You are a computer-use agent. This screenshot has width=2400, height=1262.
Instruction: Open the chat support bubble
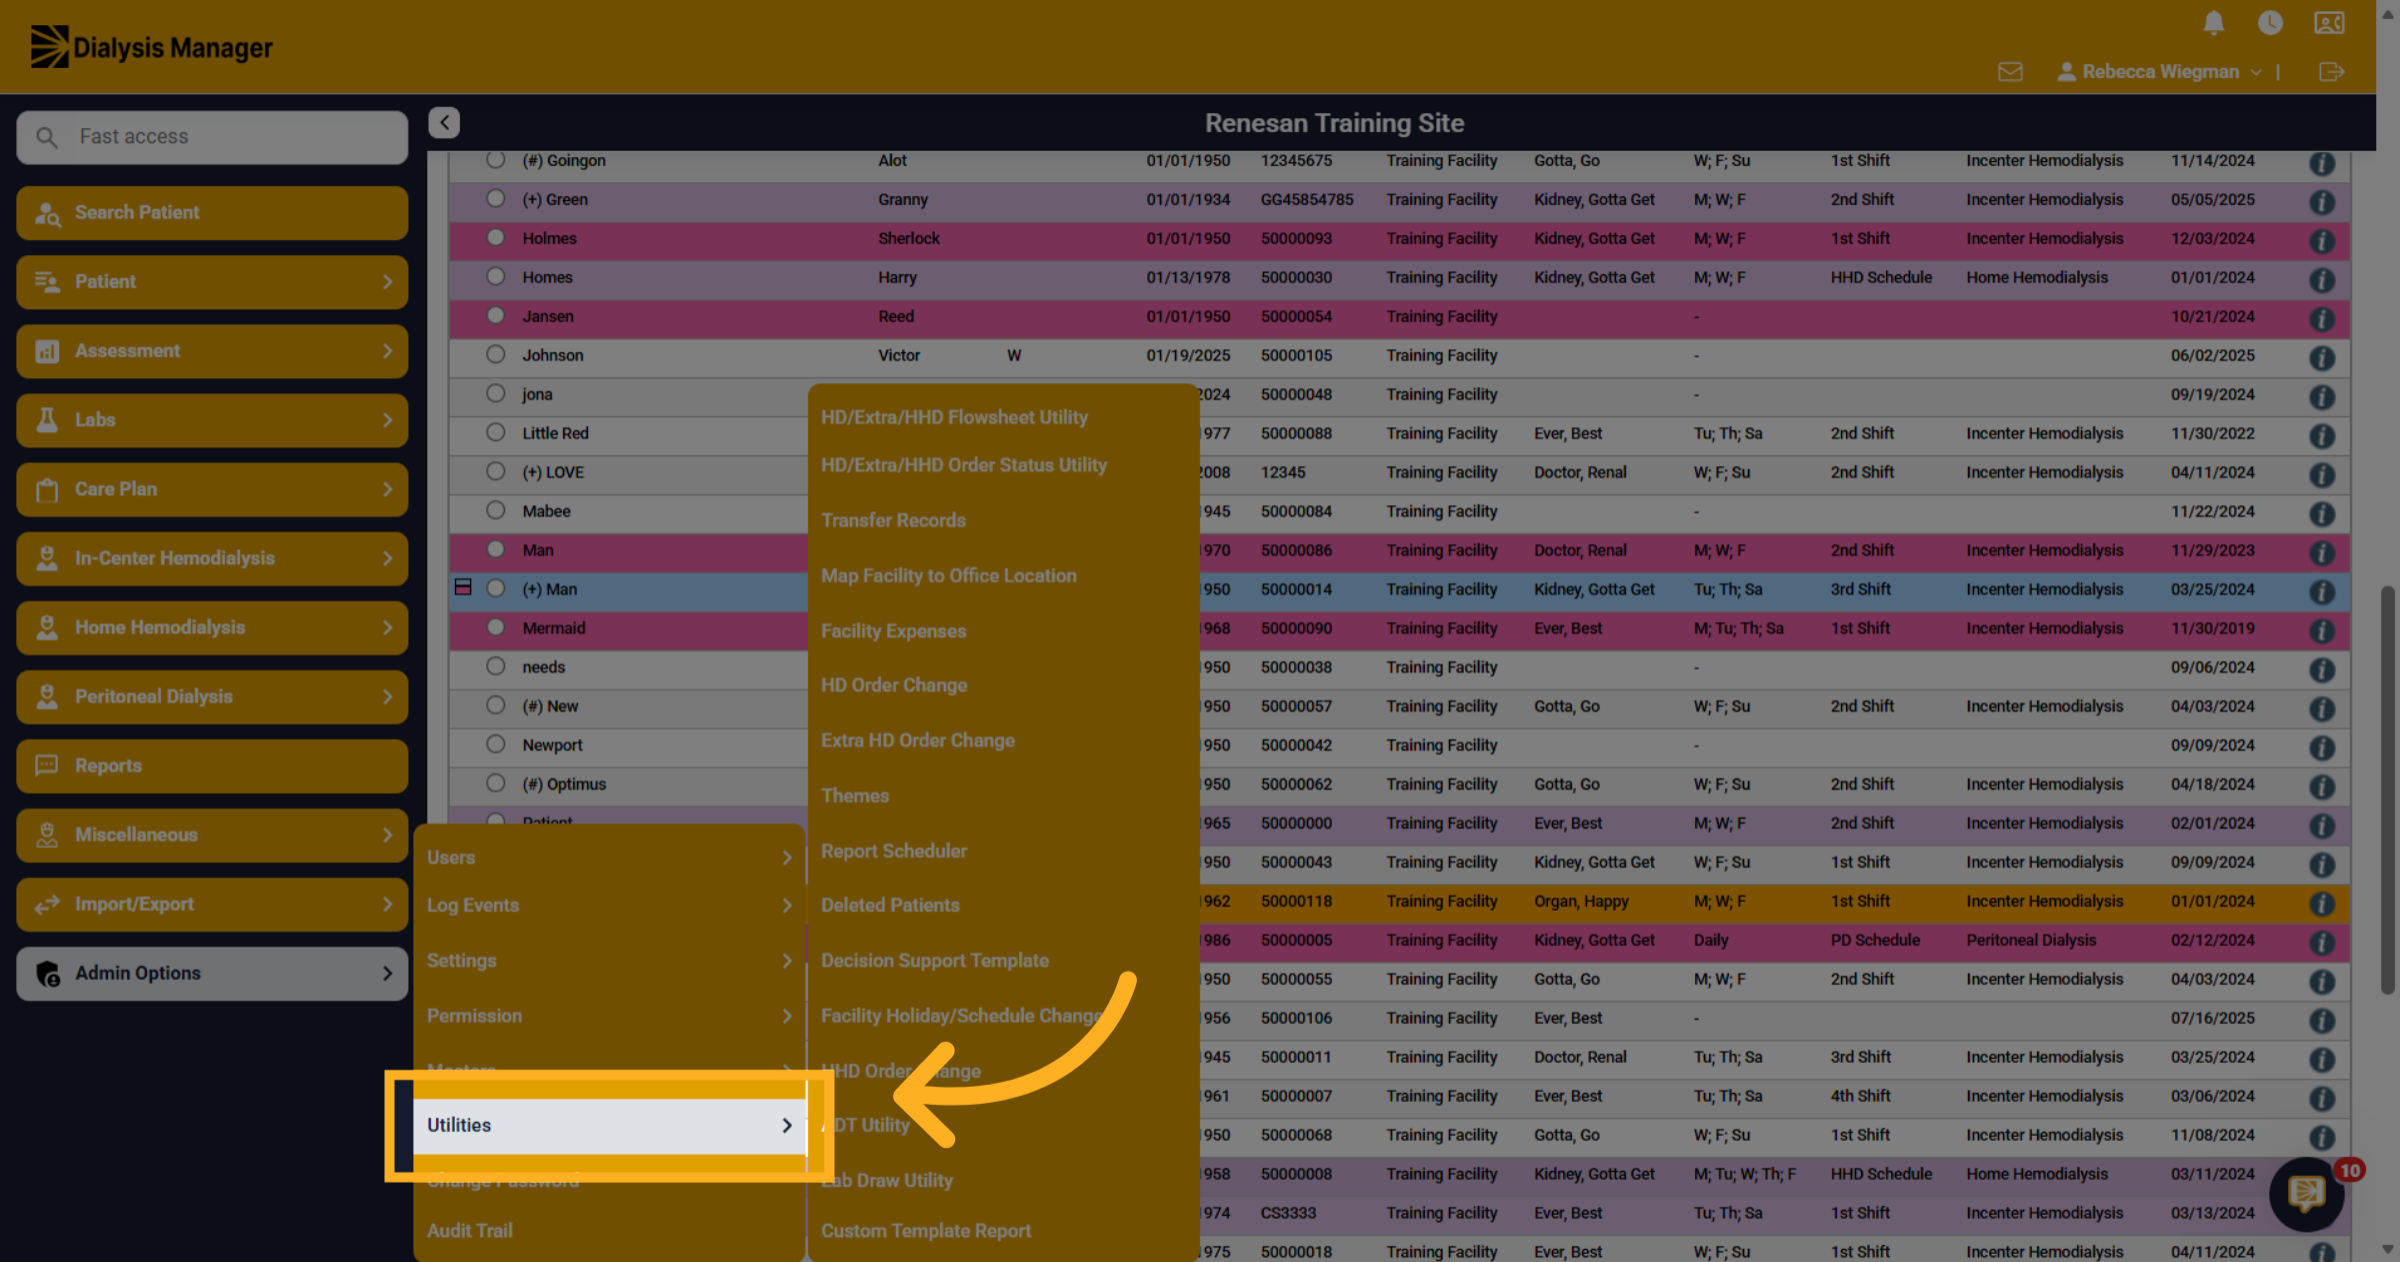point(2307,1193)
